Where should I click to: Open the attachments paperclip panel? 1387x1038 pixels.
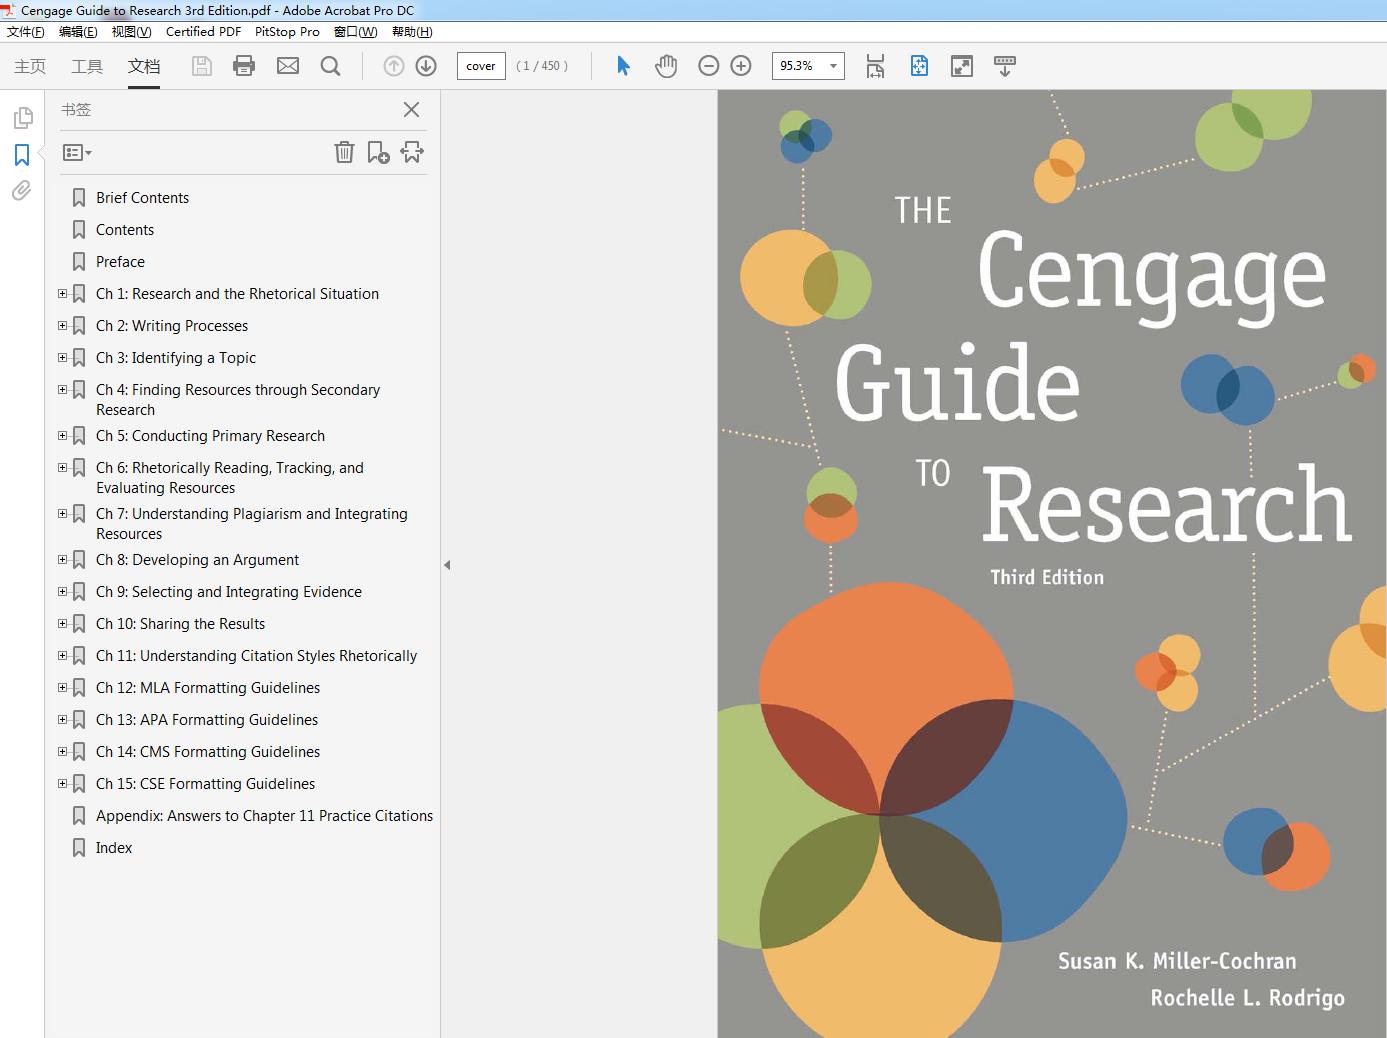(x=22, y=190)
